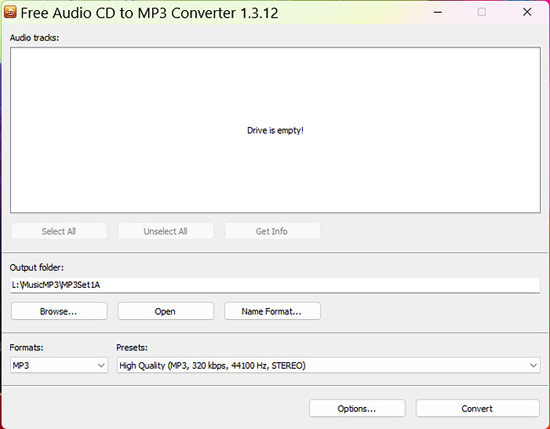Image resolution: width=550 pixels, height=429 pixels.
Task: Click the app icon in title bar
Action: [10, 12]
